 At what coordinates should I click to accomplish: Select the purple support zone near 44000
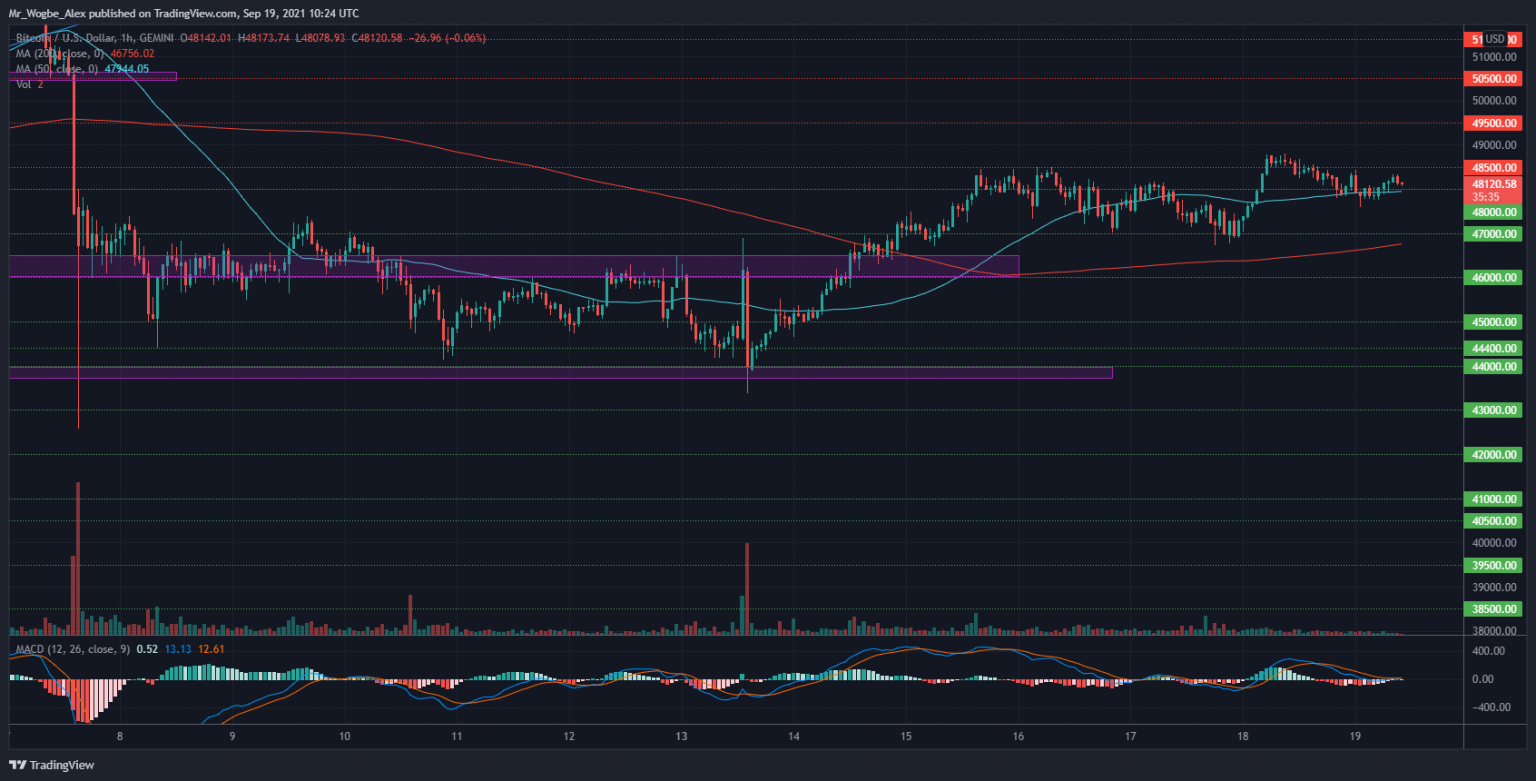pos(560,373)
